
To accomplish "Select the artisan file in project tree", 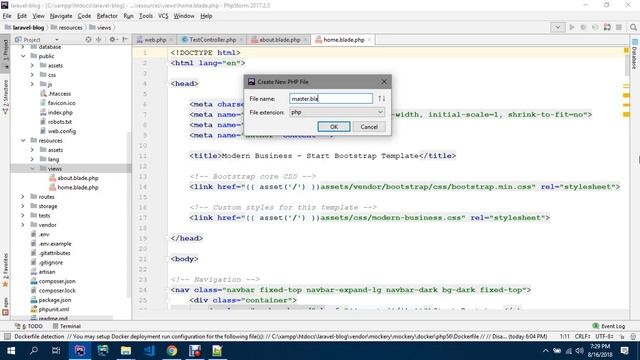I will 47,272.
